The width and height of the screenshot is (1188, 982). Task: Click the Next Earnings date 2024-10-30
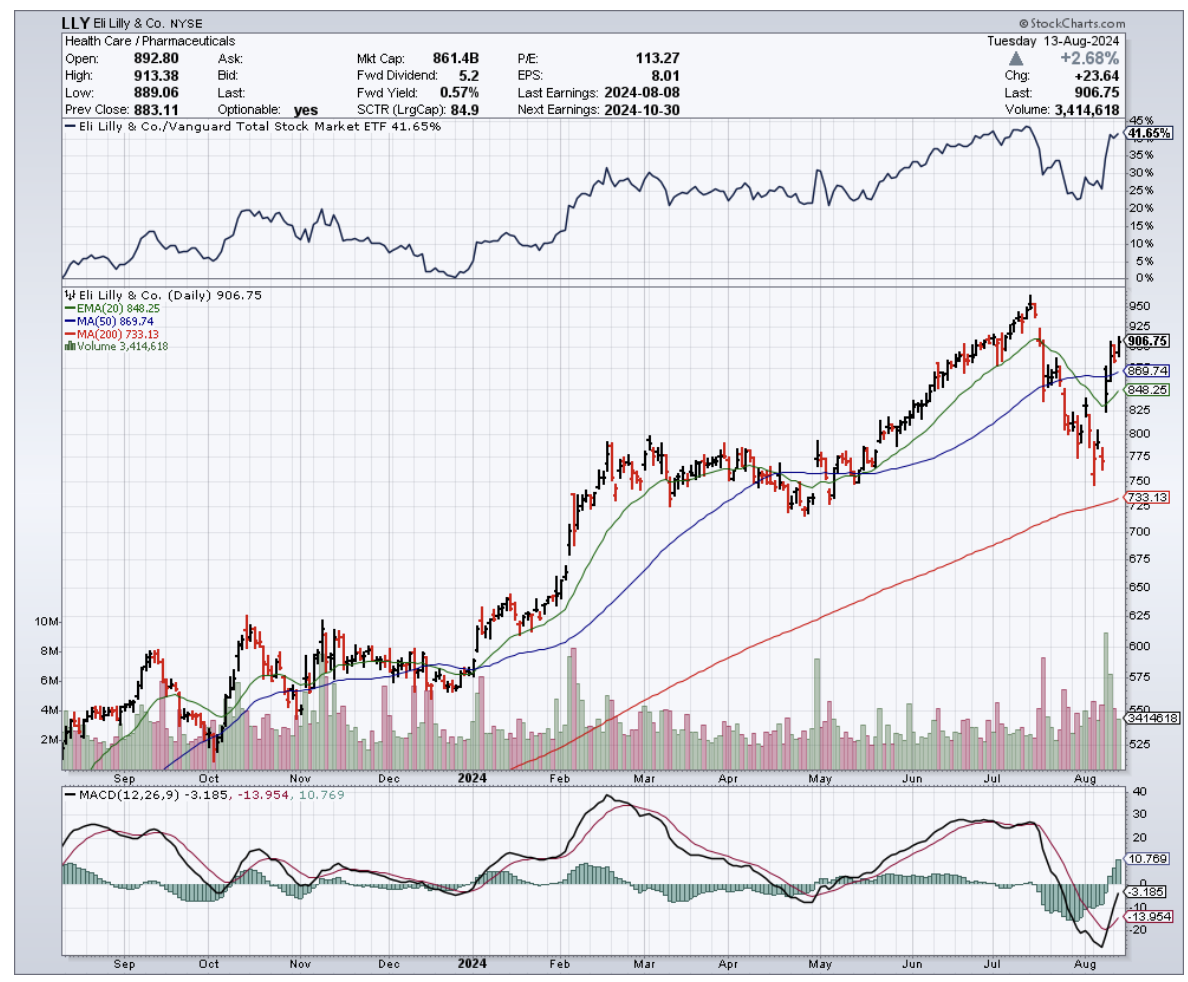point(642,109)
